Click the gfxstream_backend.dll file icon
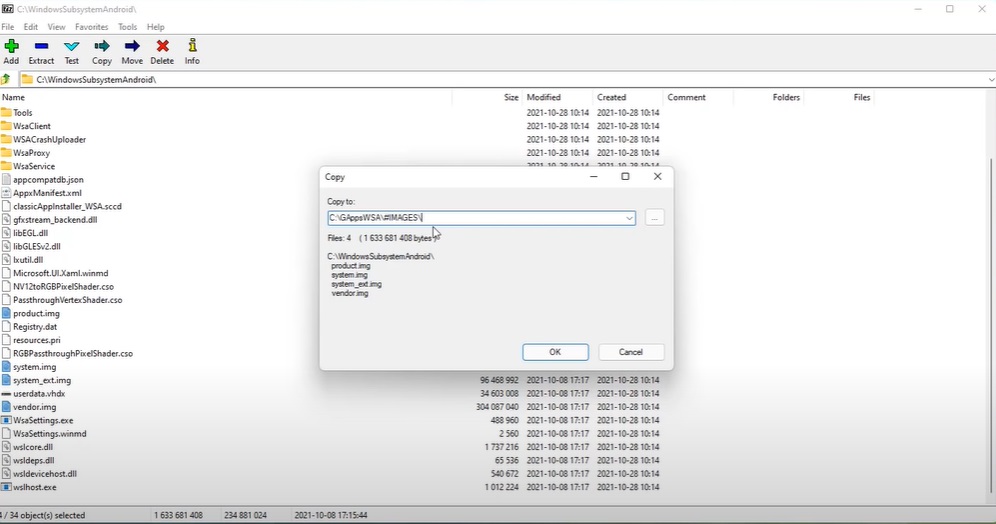Screen dimensions: 996x524 click(6, 220)
